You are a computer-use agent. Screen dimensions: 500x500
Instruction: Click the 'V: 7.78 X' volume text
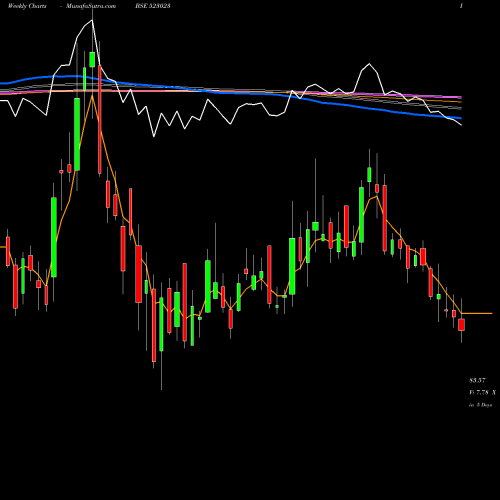pos(482,393)
